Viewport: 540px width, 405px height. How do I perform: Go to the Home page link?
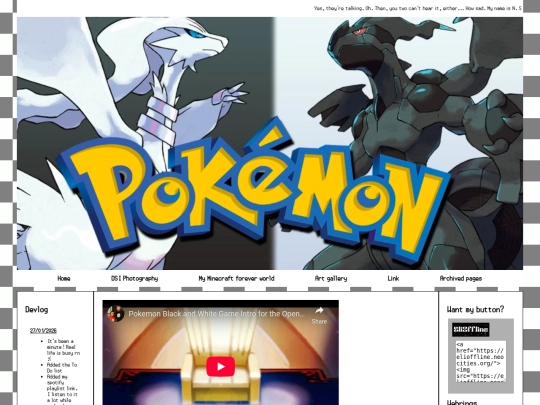[64, 278]
